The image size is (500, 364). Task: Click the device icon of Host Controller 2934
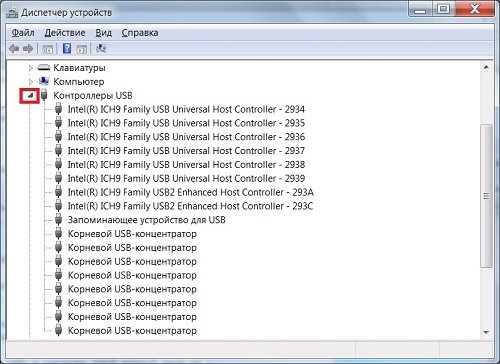pos(58,109)
